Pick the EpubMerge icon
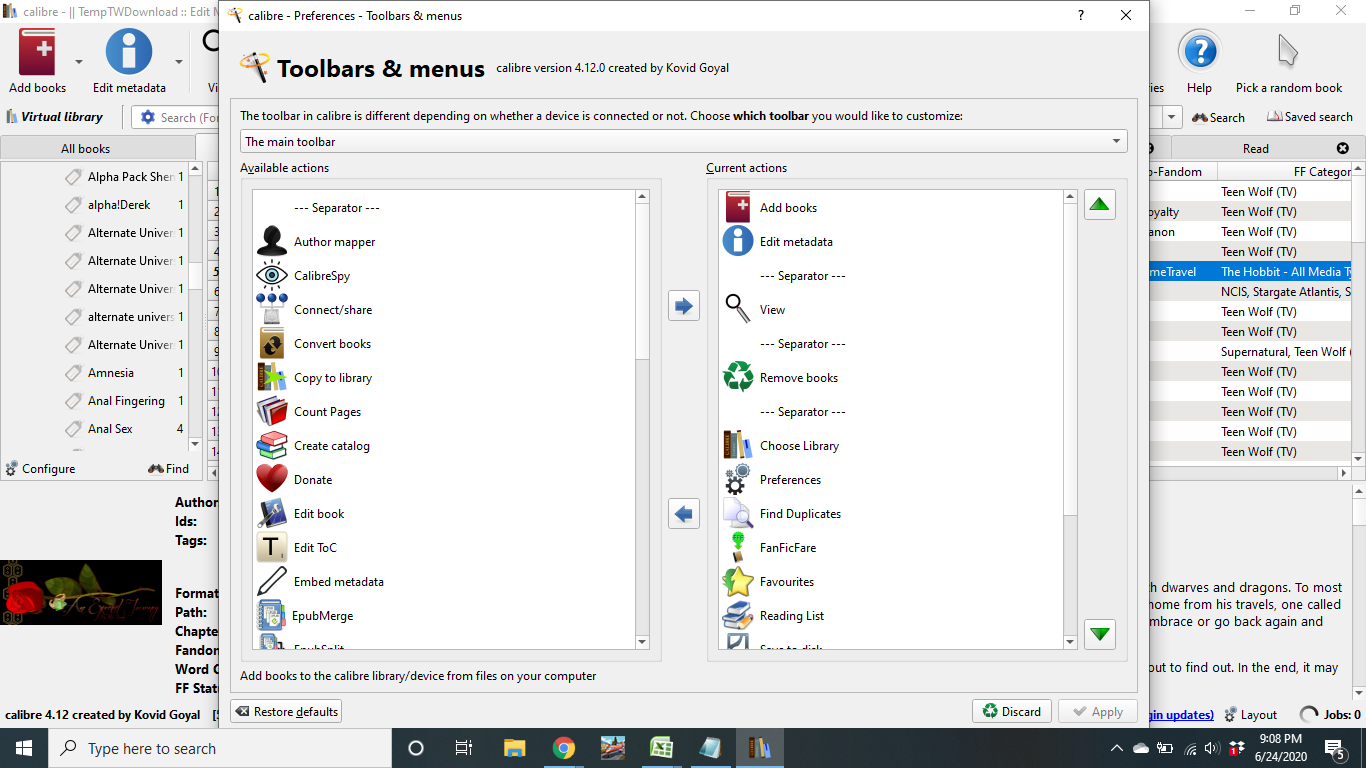 pyautogui.click(x=272, y=616)
